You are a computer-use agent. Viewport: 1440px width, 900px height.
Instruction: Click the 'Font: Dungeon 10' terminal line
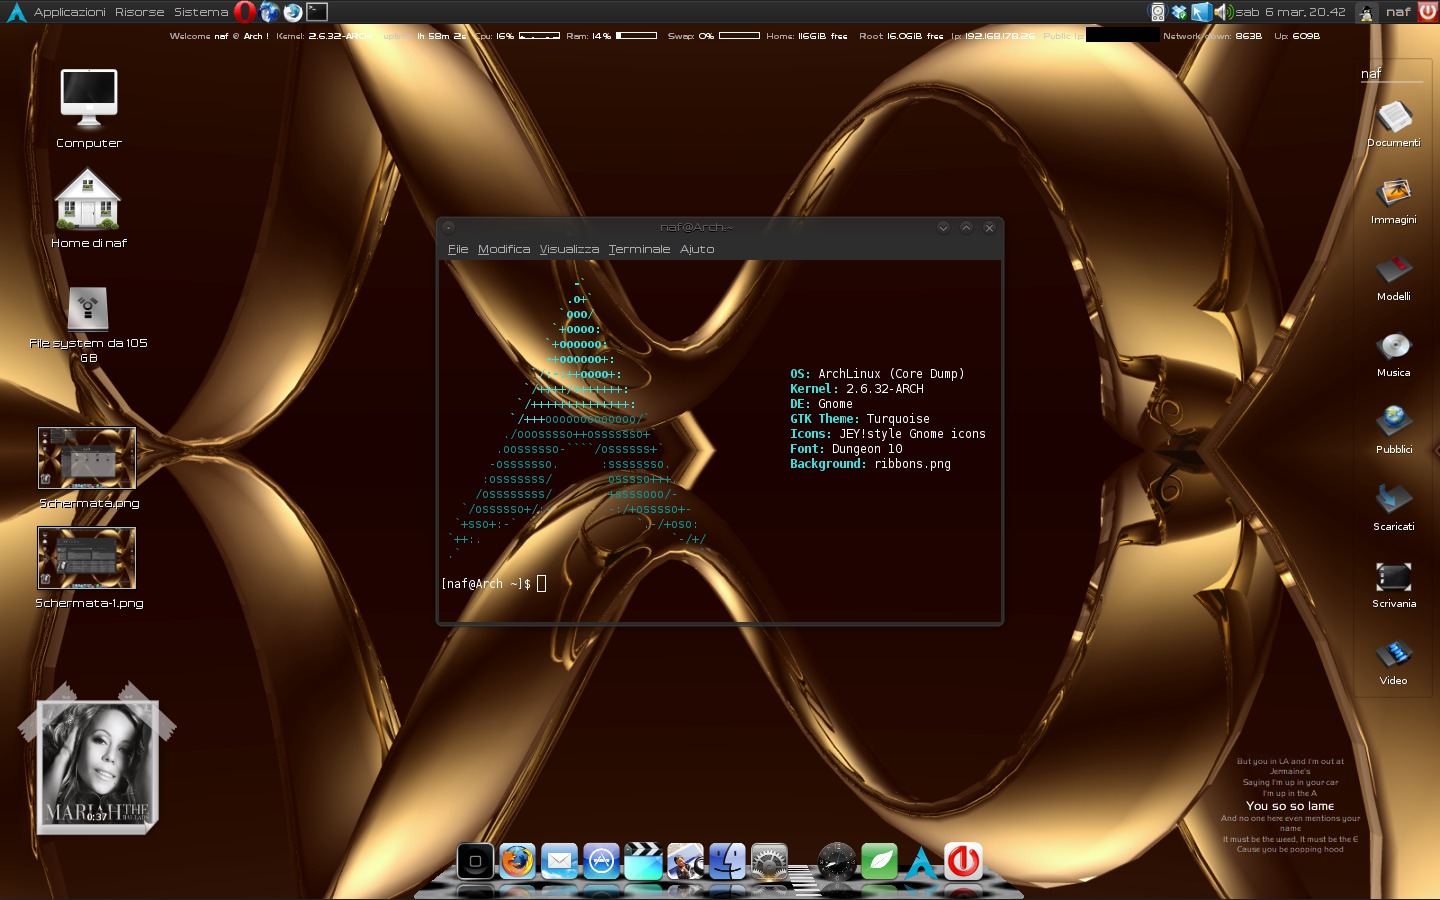point(846,449)
